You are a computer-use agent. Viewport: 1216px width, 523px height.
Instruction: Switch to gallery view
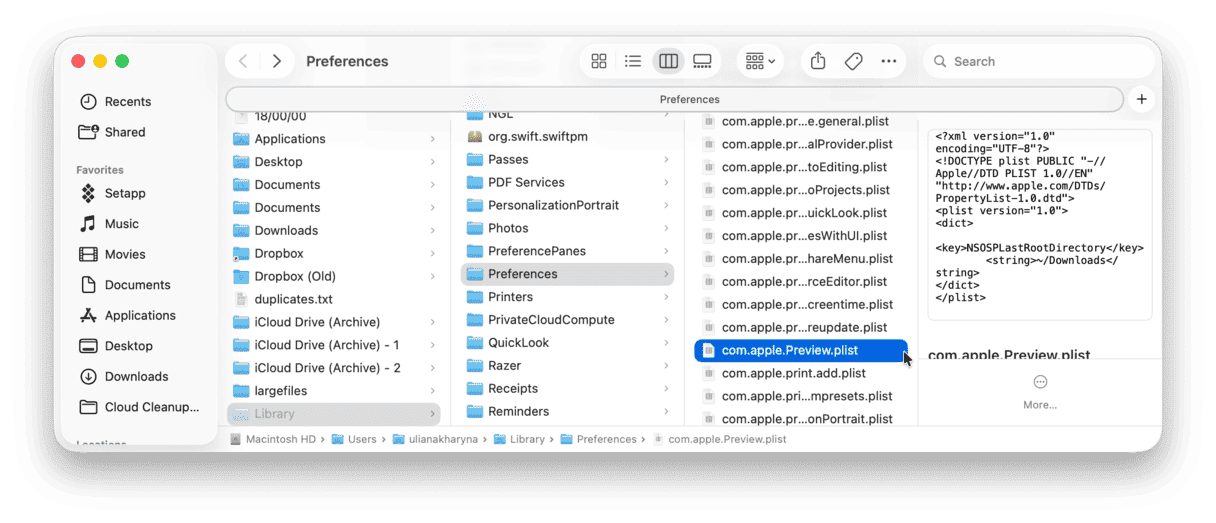tap(702, 61)
